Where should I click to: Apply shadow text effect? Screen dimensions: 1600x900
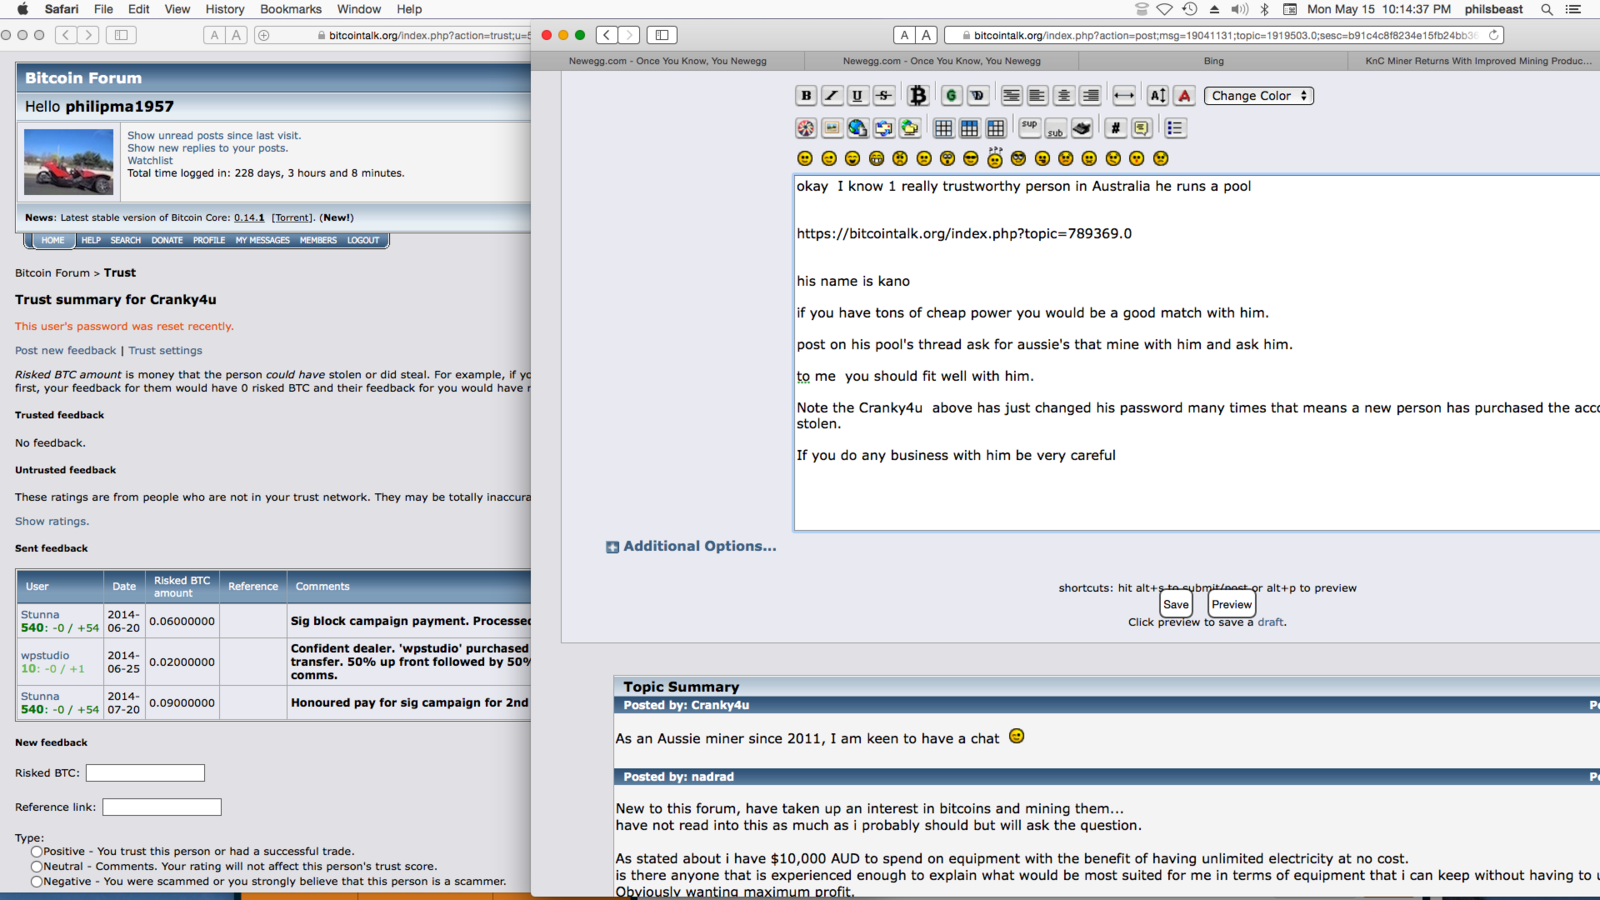point(977,96)
